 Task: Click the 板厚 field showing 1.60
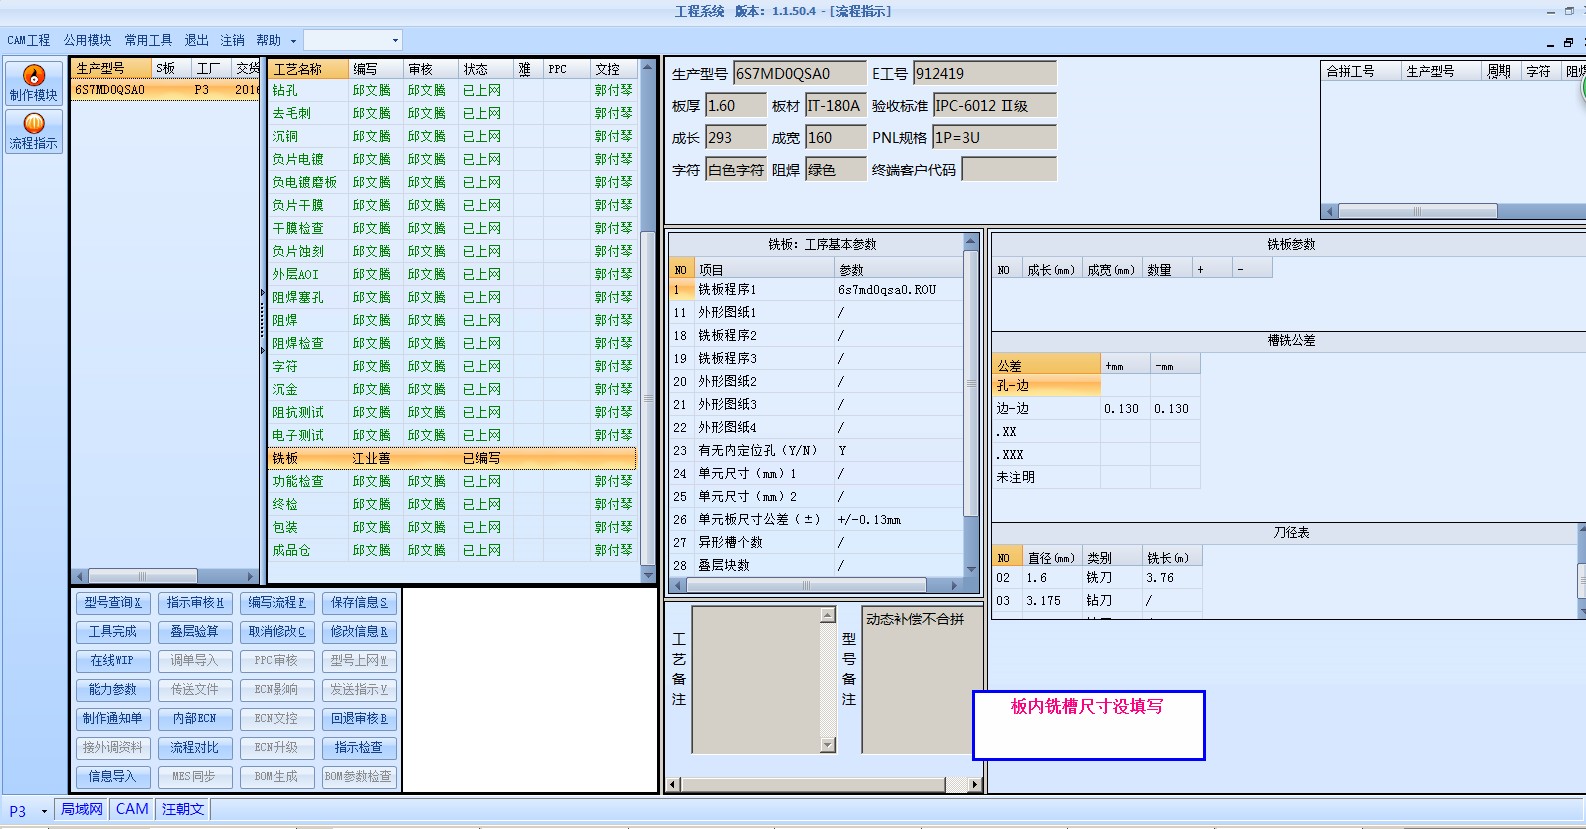click(x=736, y=106)
